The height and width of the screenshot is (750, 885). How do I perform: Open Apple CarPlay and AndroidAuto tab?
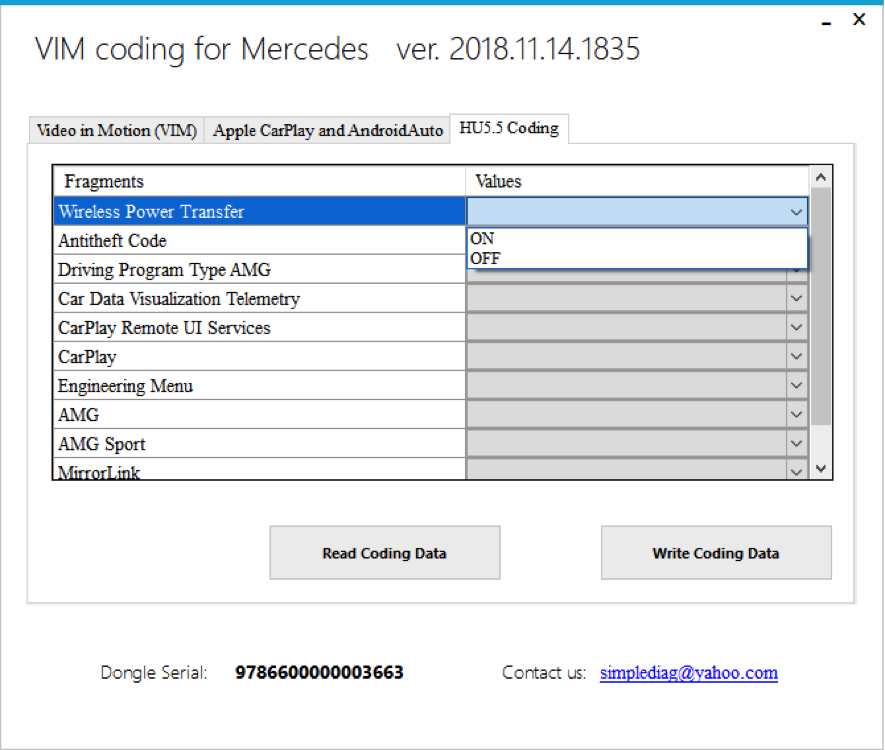(x=327, y=130)
